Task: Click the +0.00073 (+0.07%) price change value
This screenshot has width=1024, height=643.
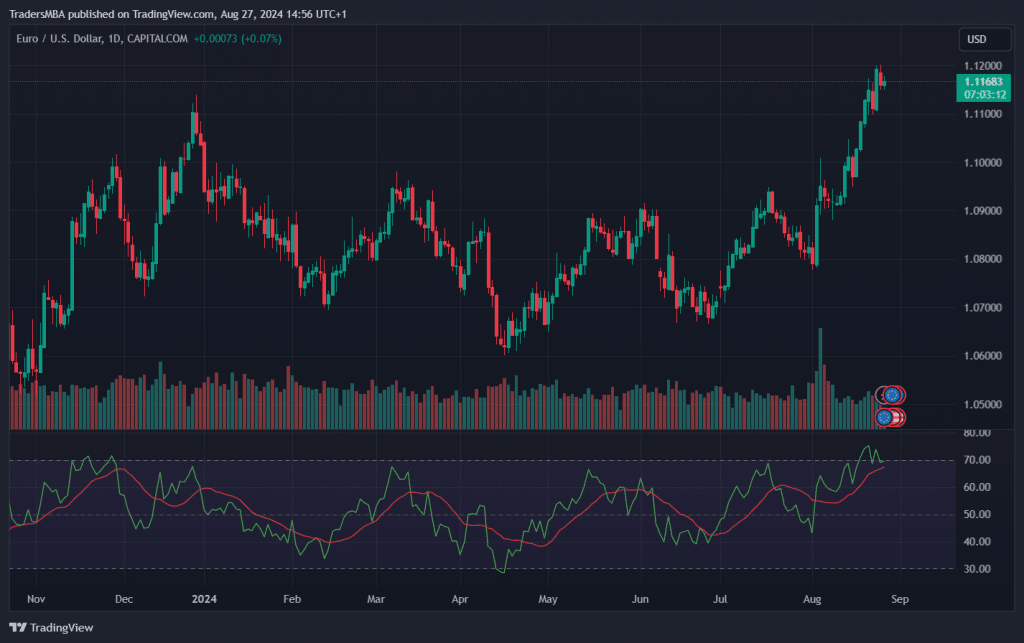Action: pos(237,39)
